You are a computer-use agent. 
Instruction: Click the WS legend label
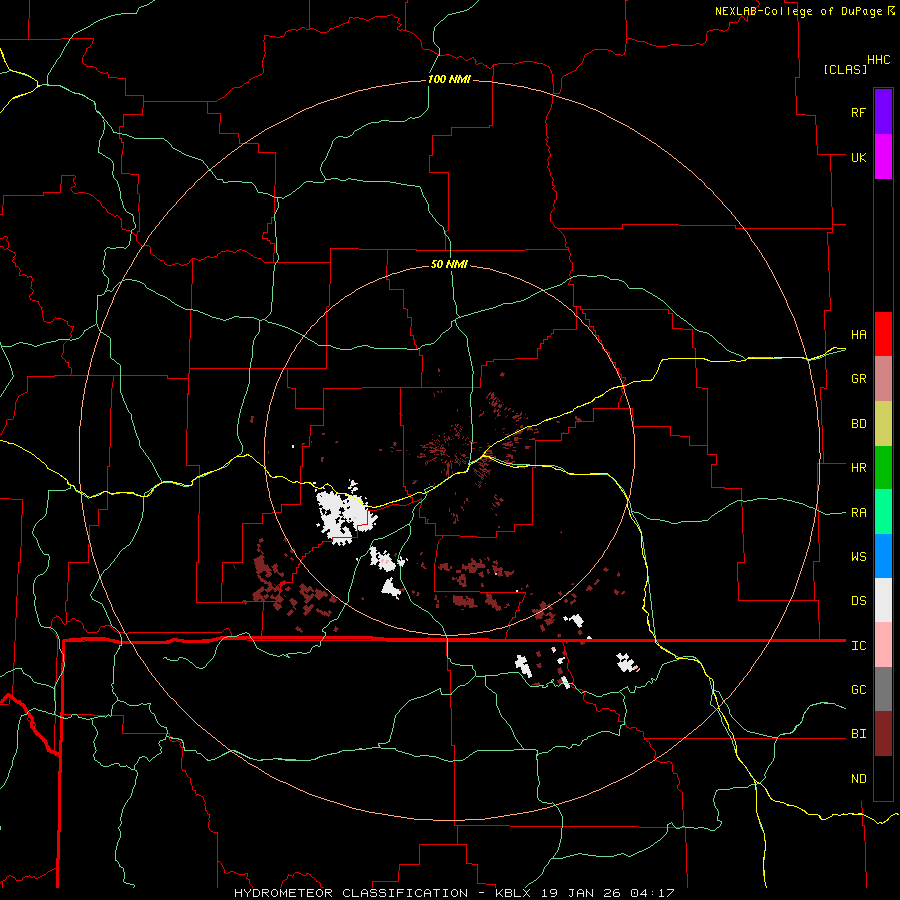(x=858, y=557)
